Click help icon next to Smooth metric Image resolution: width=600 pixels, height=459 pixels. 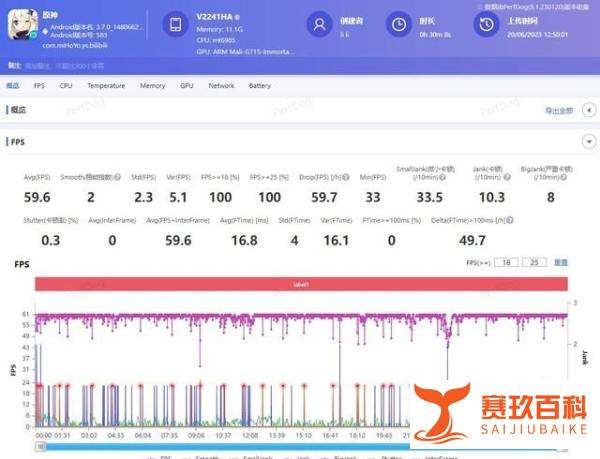118,177
